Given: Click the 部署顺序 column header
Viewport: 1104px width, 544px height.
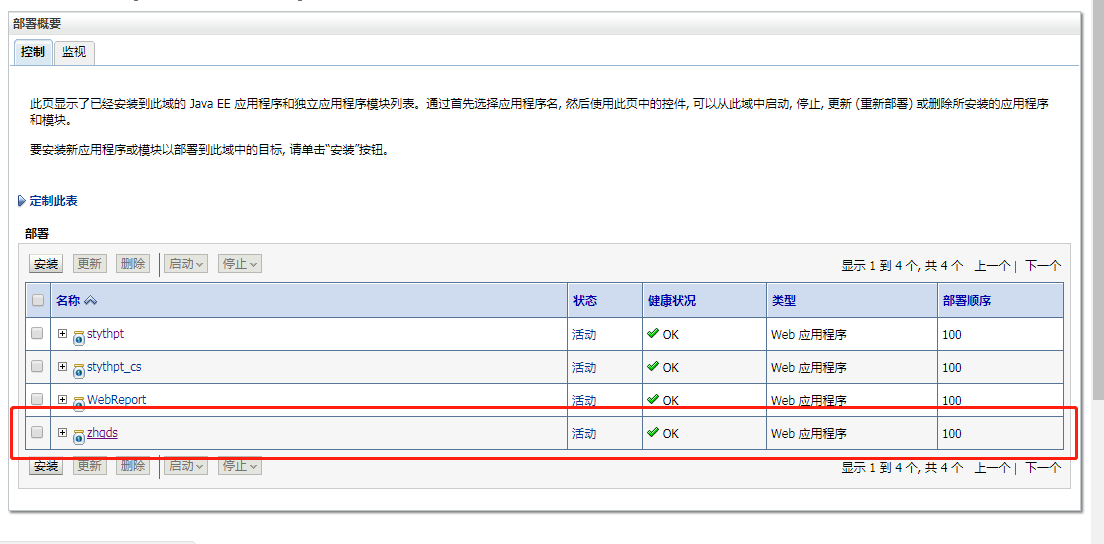Looking at the screenshot, I should point(967,301).
